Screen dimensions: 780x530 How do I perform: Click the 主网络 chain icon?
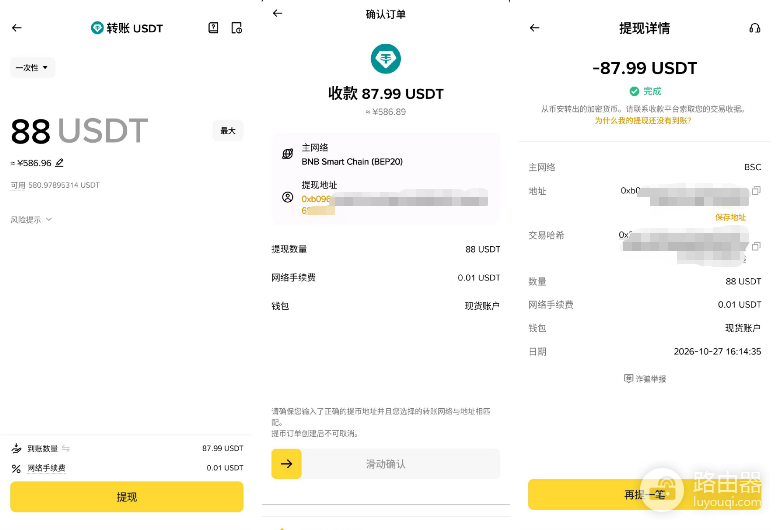[x=288, y=154]
